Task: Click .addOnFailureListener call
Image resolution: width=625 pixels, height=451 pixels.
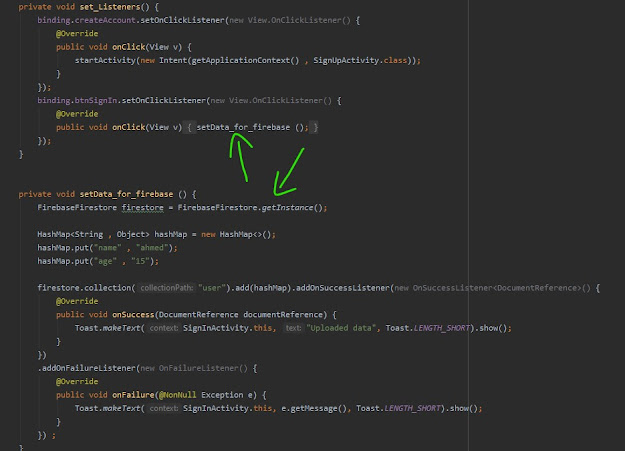Action: (87, 368)
